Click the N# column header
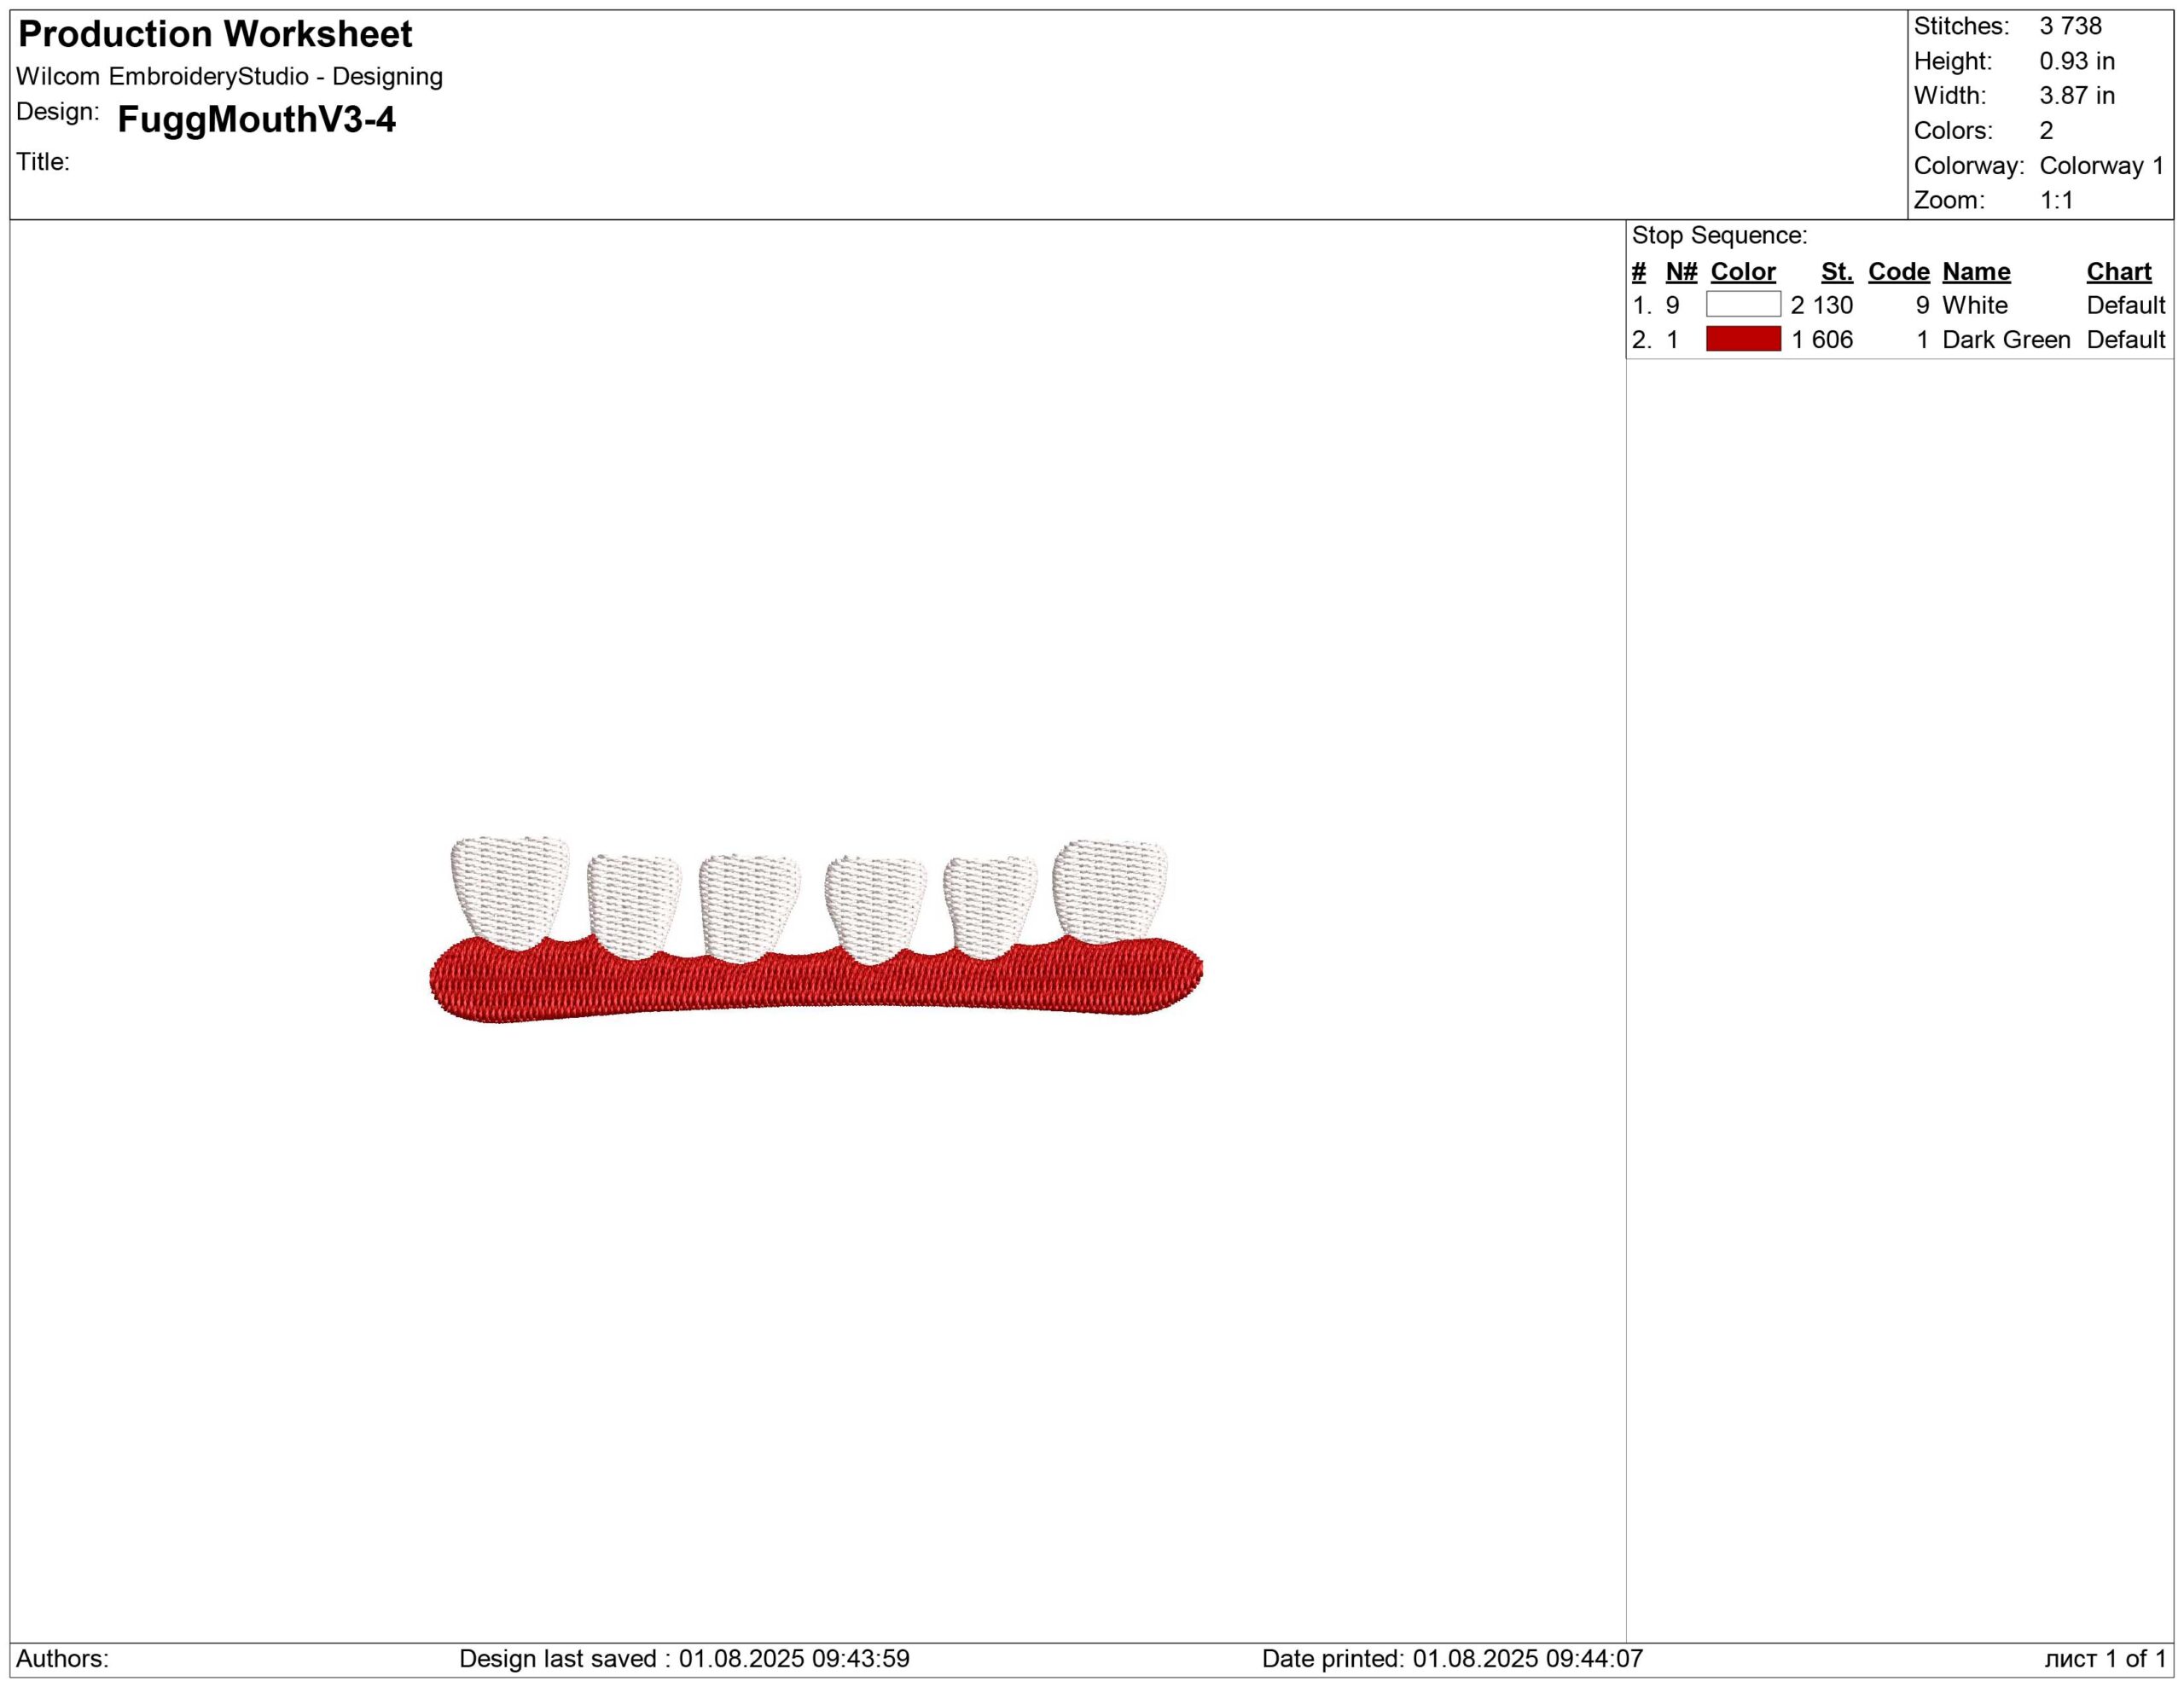This screenshot has height=1681, width=2184. (1681, 271)
